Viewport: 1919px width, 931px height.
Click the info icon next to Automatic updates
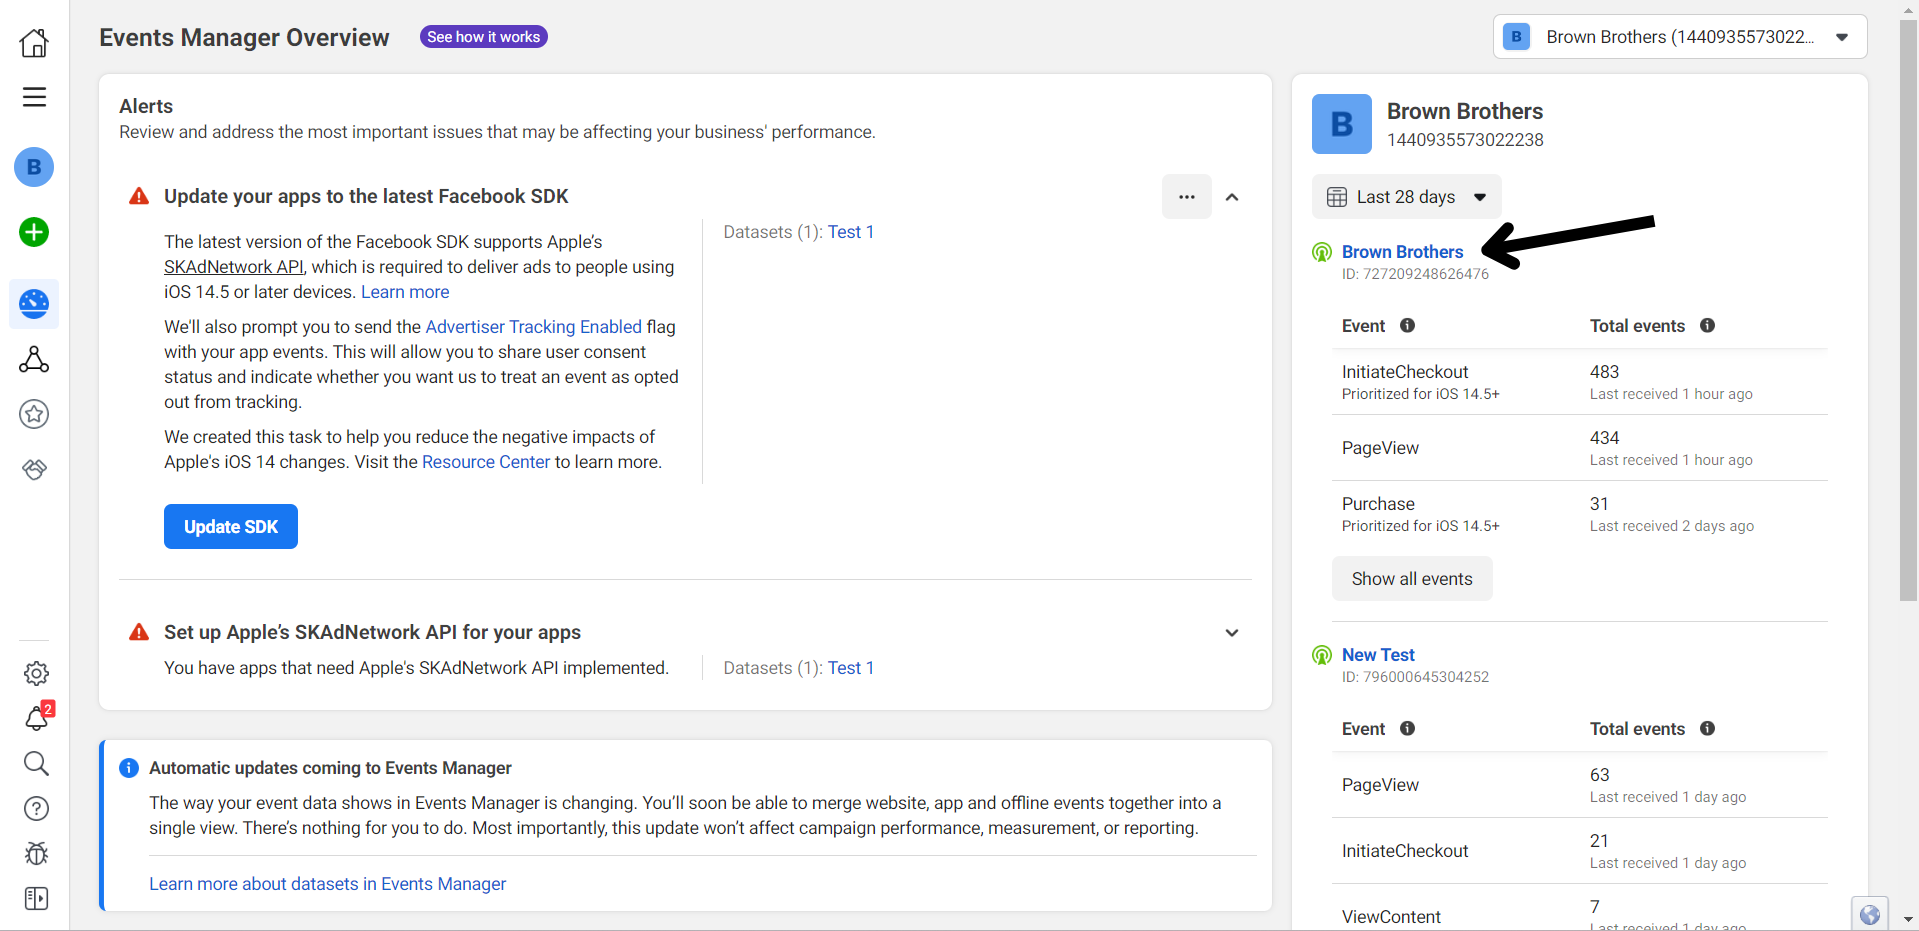point(129,768)
